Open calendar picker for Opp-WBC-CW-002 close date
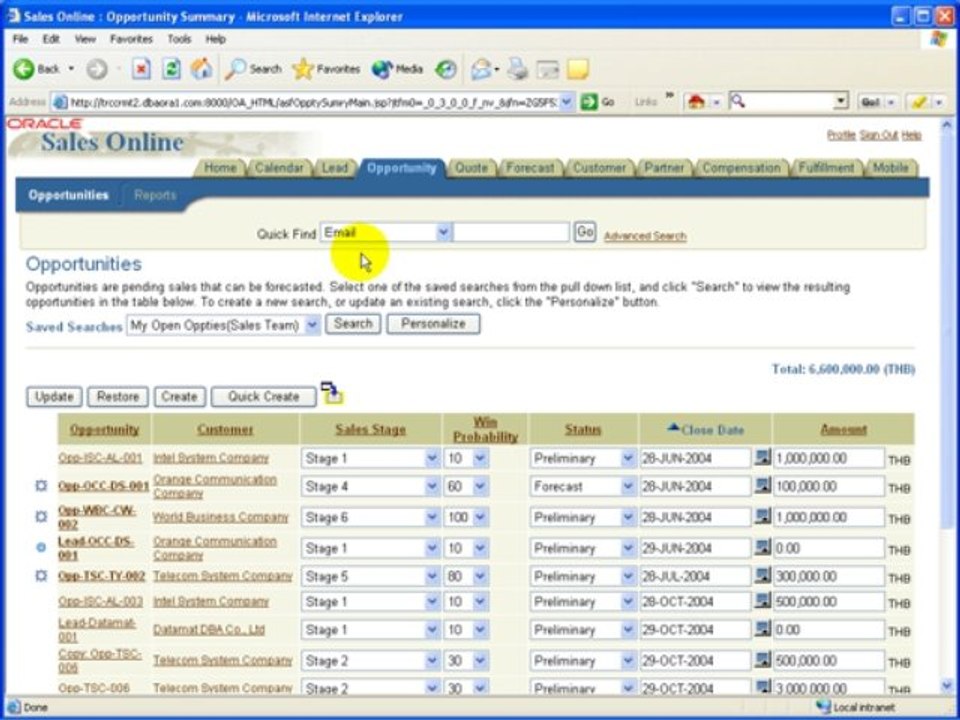This screenshot has width=960, height=720. point(762,516)
